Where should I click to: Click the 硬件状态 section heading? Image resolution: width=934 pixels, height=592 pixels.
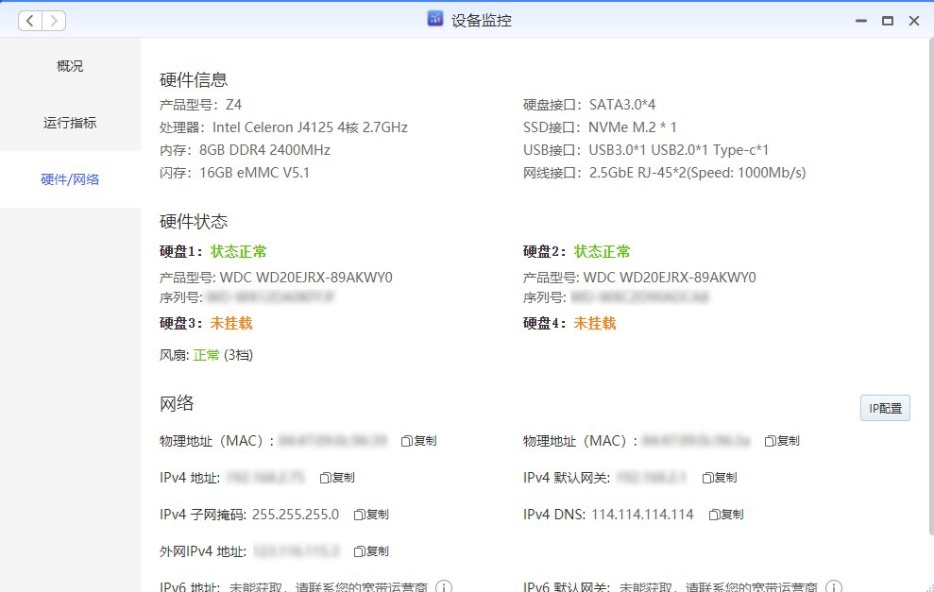pos(194,222)
